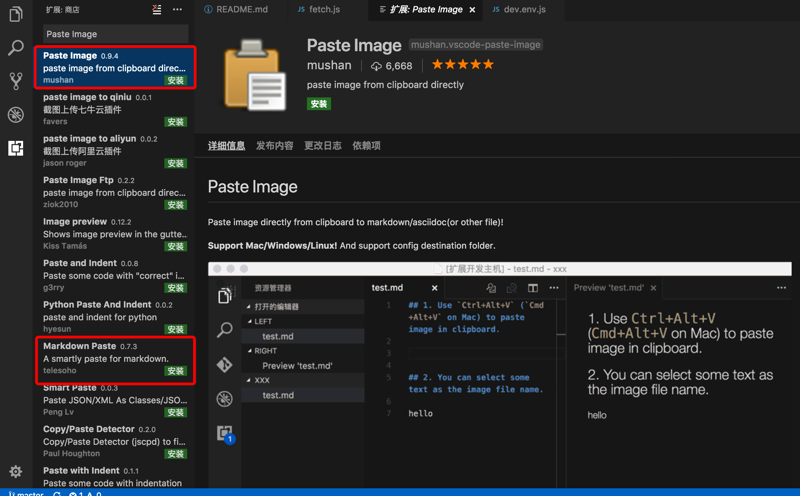Switch to README.md tab
This screenshot has height=496, width=800.
[236, 9]
